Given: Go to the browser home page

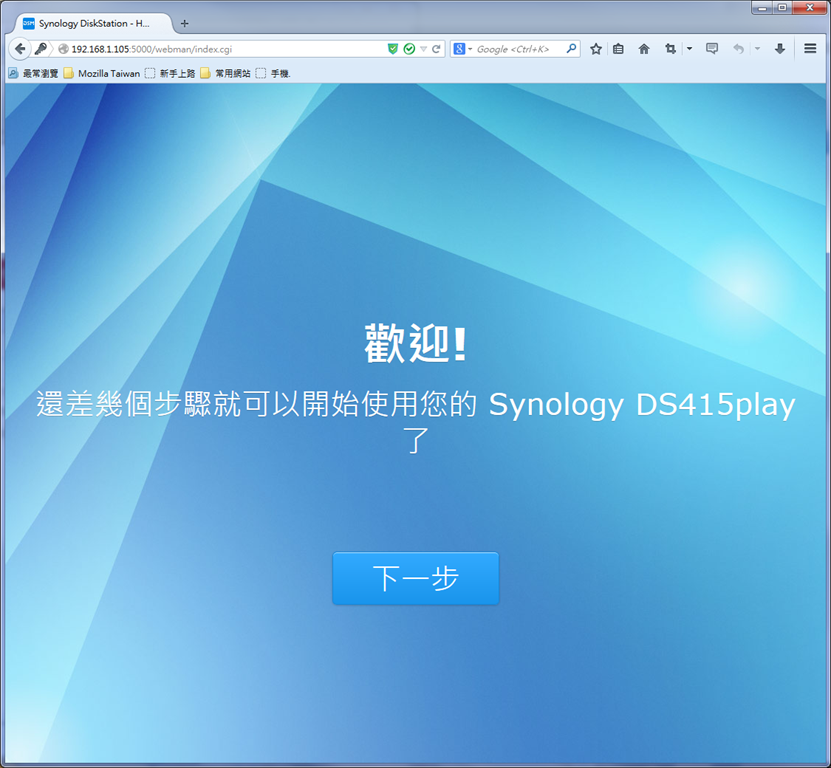Looking at the screenshot, I should point(644,49).
